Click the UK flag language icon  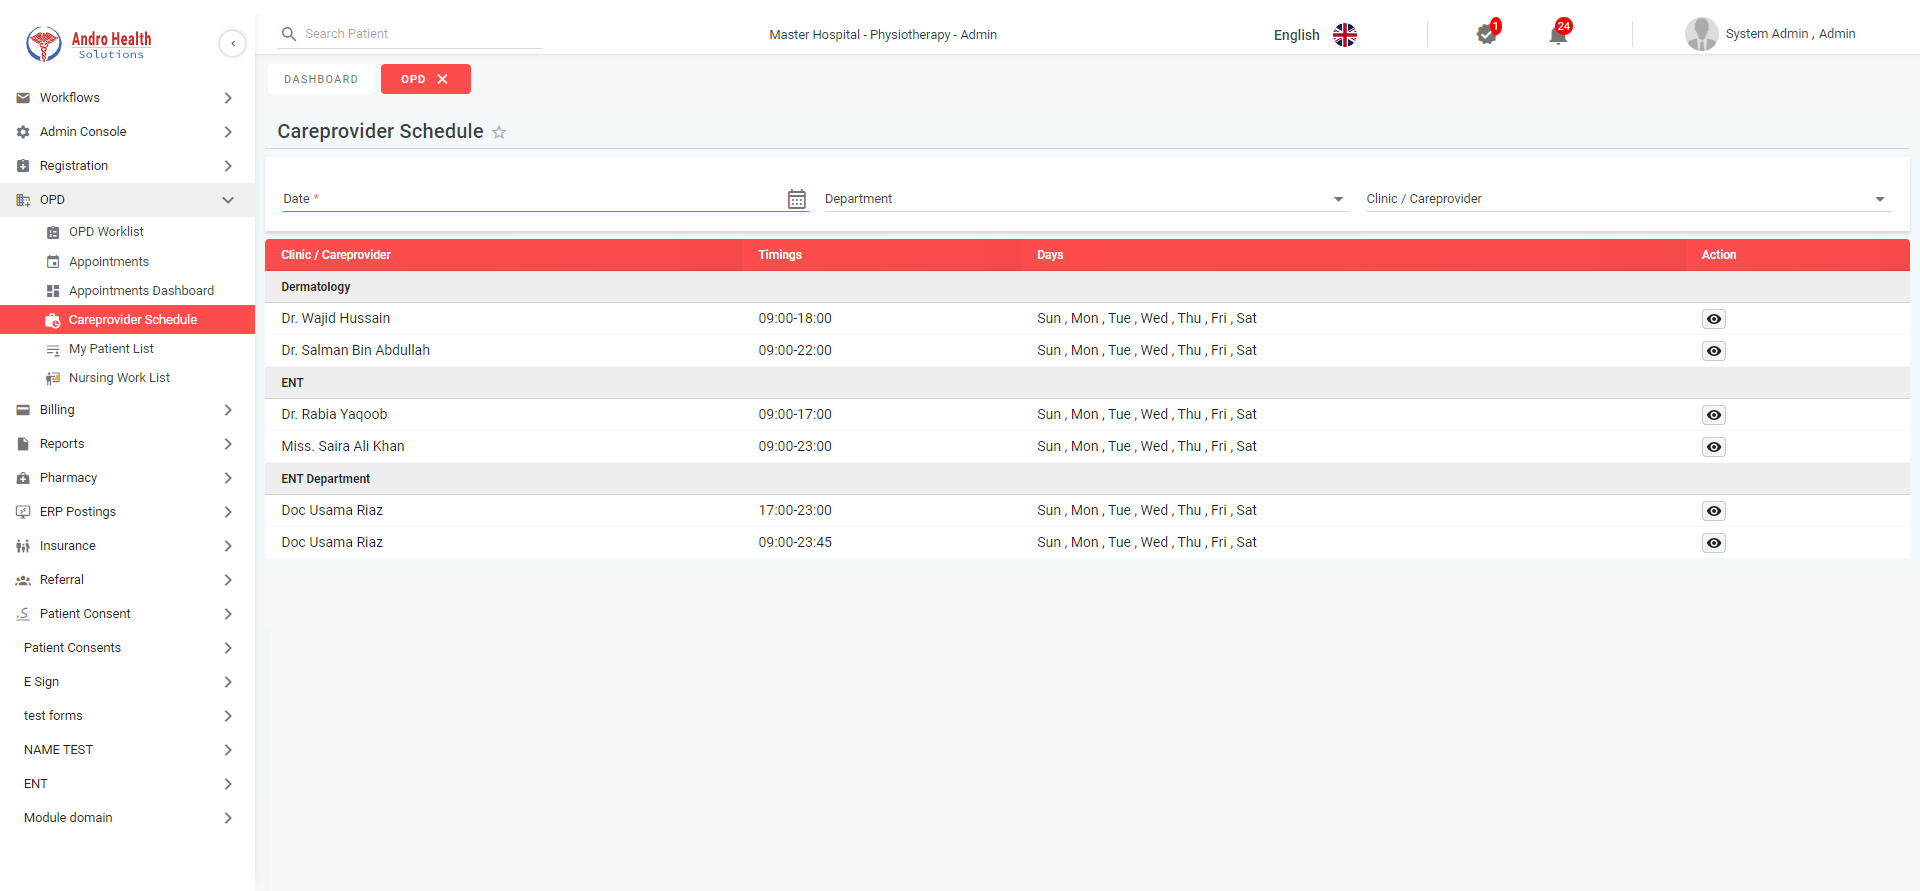(x=1345, y=35)
